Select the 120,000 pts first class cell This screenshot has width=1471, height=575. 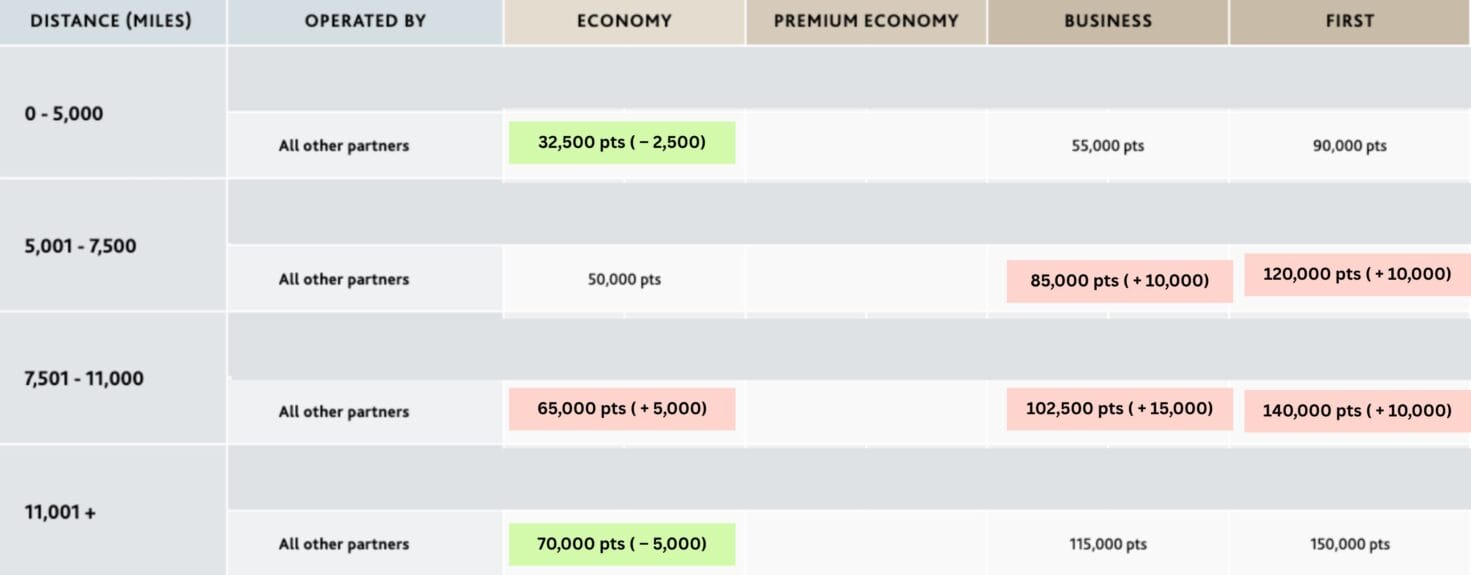pos(1357,274)
